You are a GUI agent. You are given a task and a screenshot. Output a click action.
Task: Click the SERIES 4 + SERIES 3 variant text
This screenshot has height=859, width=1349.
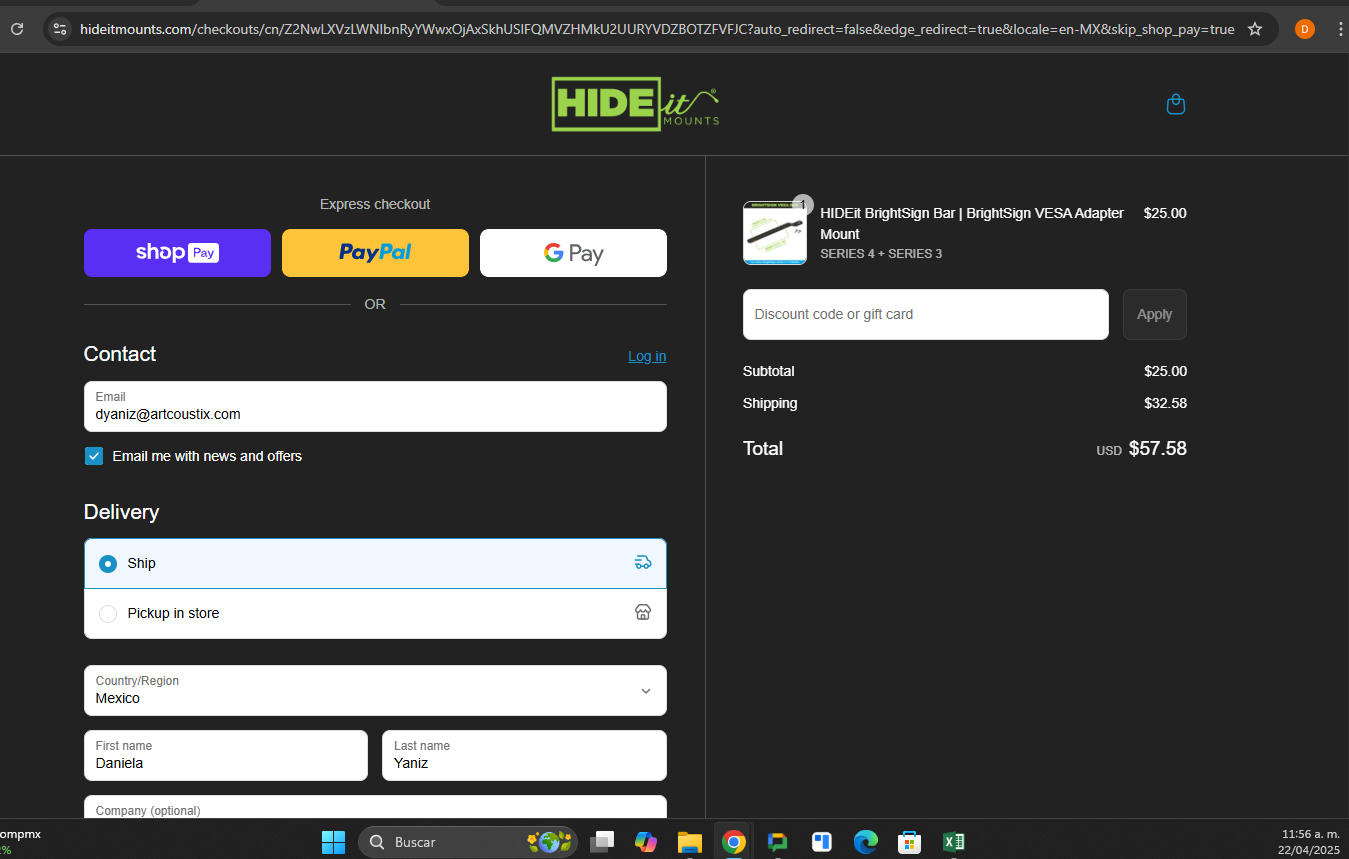tap(881, 254)
